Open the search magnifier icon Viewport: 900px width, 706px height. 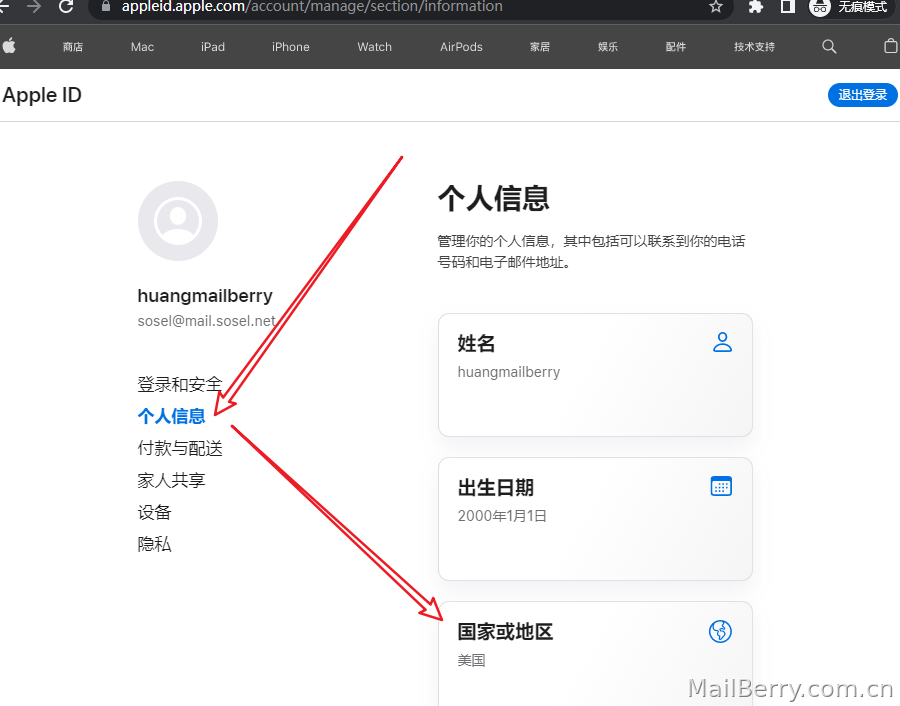[x=829, y=46]
